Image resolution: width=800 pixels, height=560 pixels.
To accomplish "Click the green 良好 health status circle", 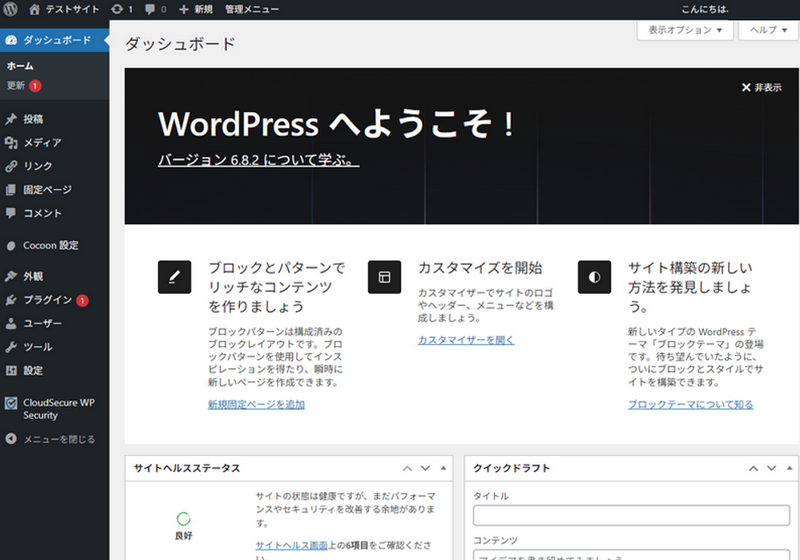I will (x=183, y=519).
